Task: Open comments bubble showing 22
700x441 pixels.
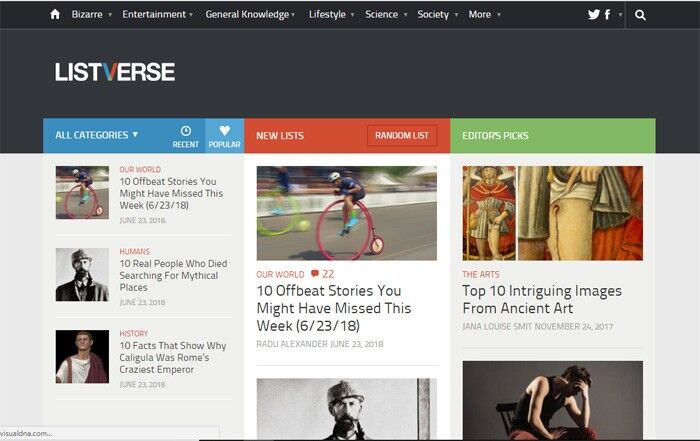Action: pyautogui.click(x=322, y=274)
